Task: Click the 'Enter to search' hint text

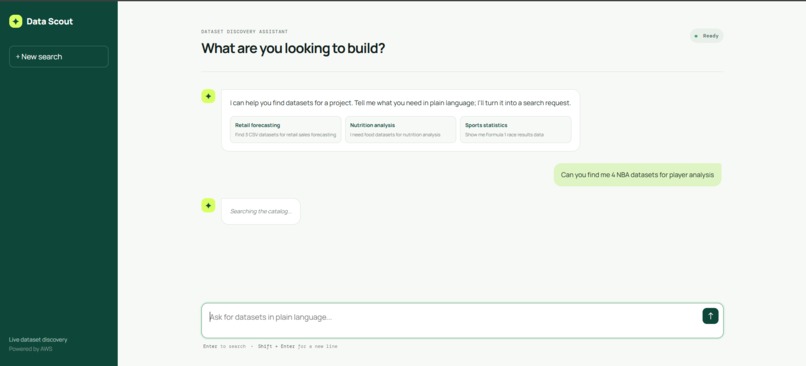Action: click(224, 346)
